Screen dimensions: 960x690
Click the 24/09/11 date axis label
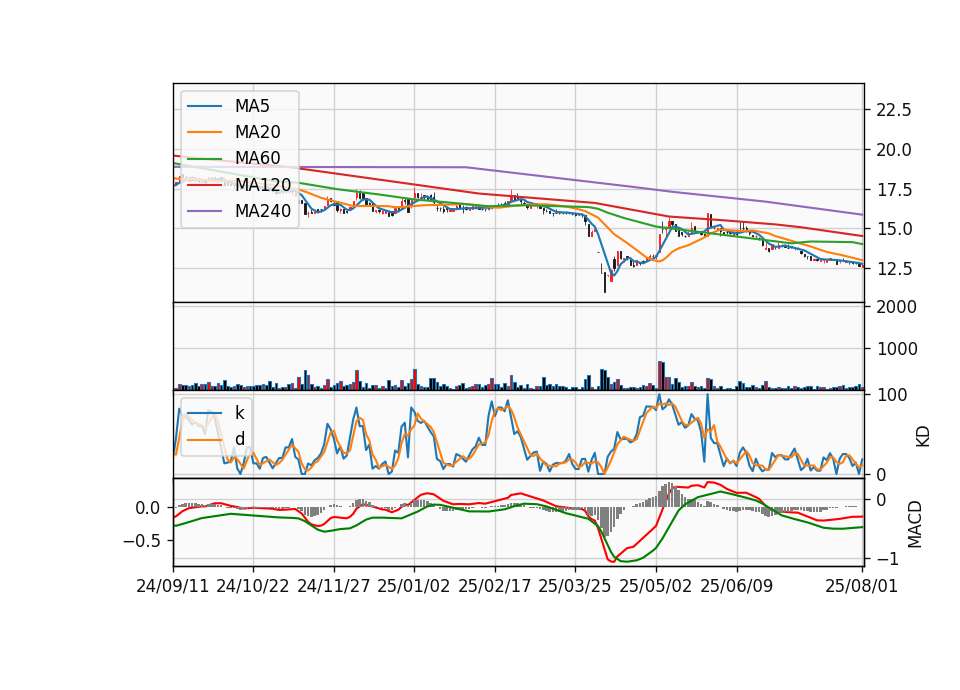point(172,586)
